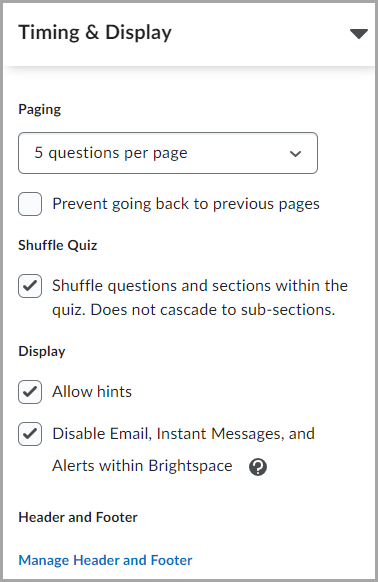Toggle the Allow hints checkbox

pos(30,392)
